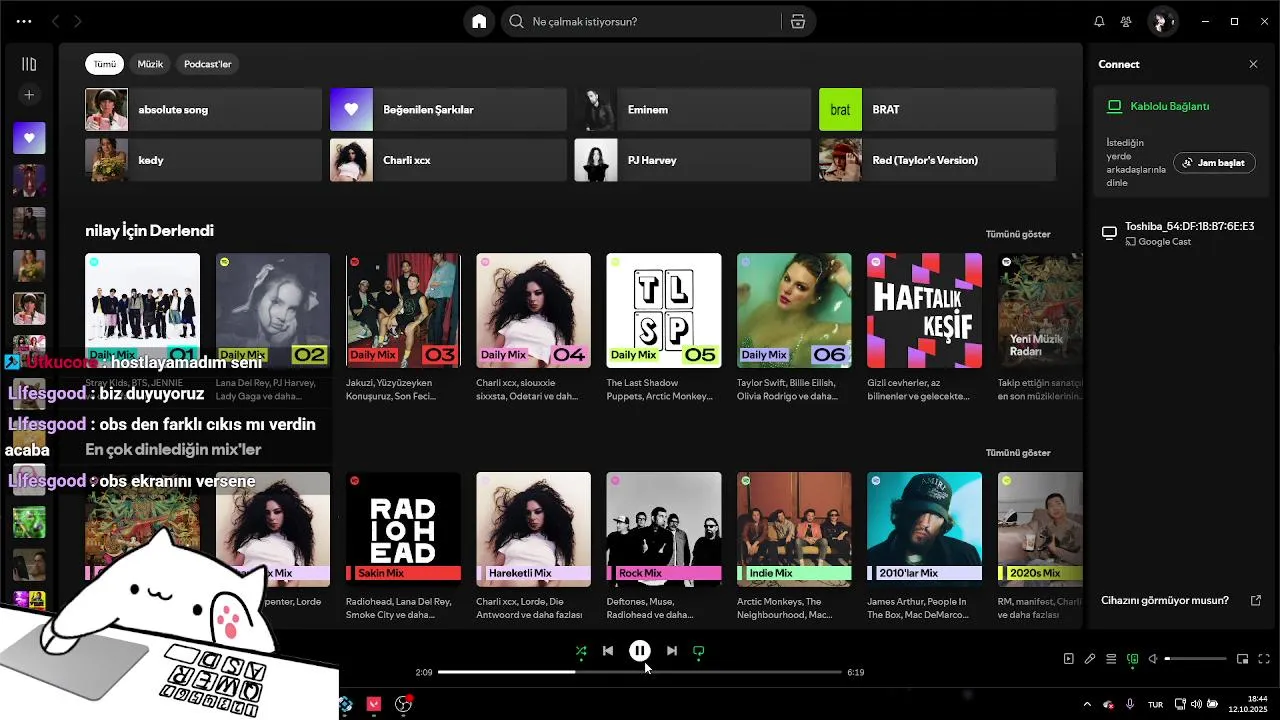Select the Podcast'ler filter chip
This screenshot has width=1280, height=720.
click(x=207, y=64)
